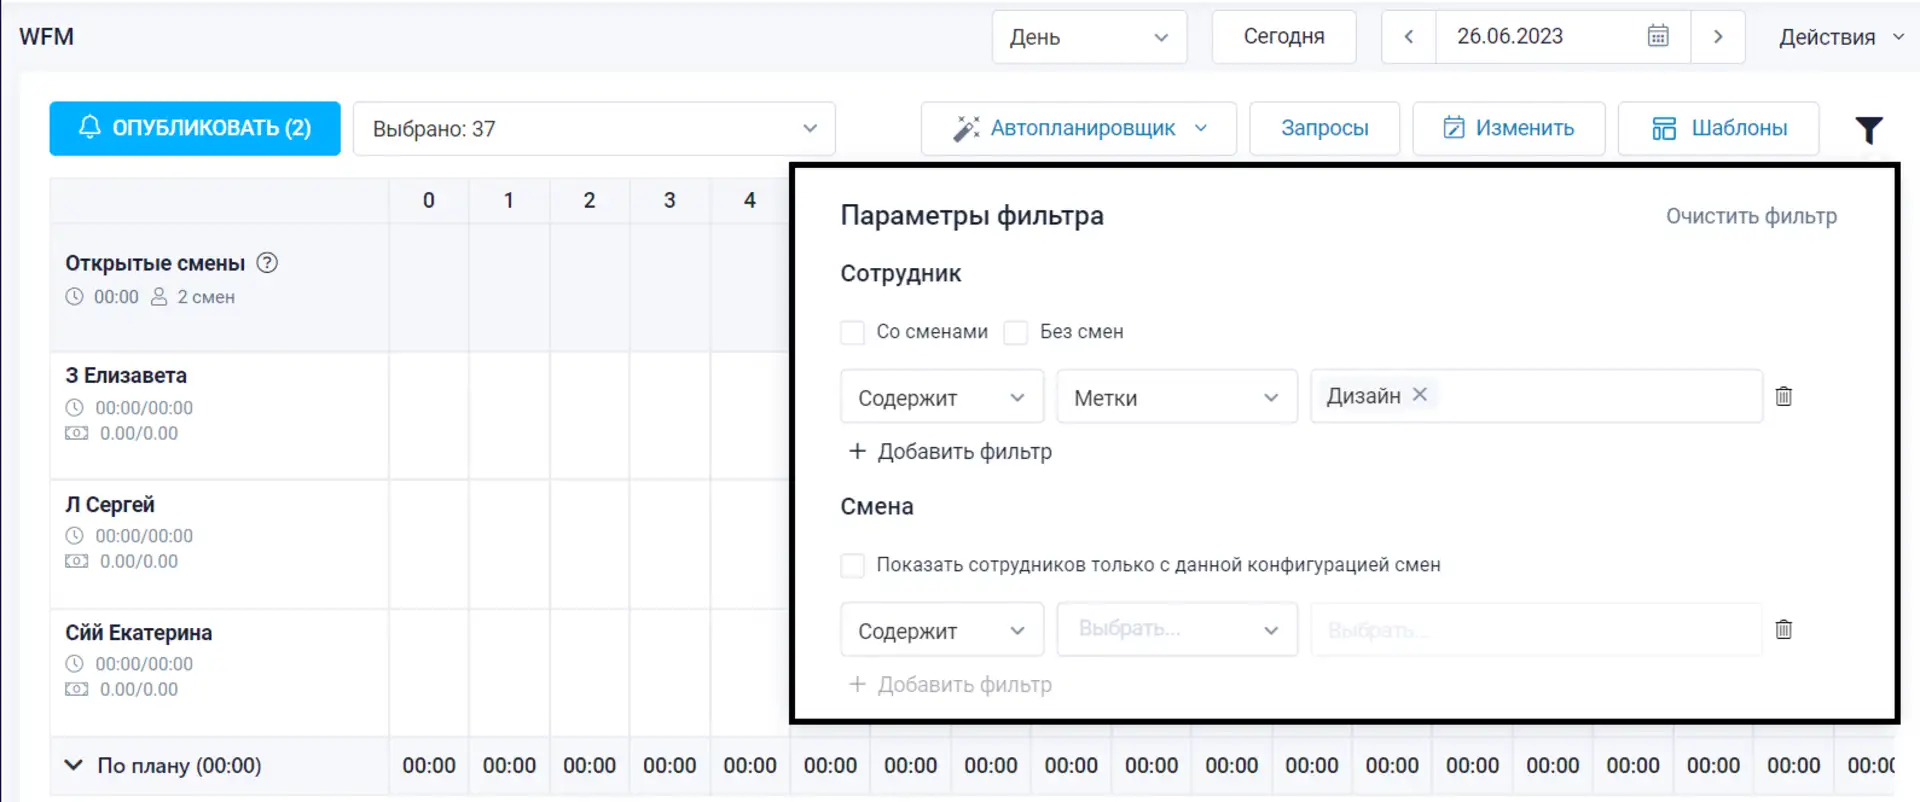Click clock icon under Сий Екатерина
The height and width of the screenshot is (802, 1920).
click(74, 664)
